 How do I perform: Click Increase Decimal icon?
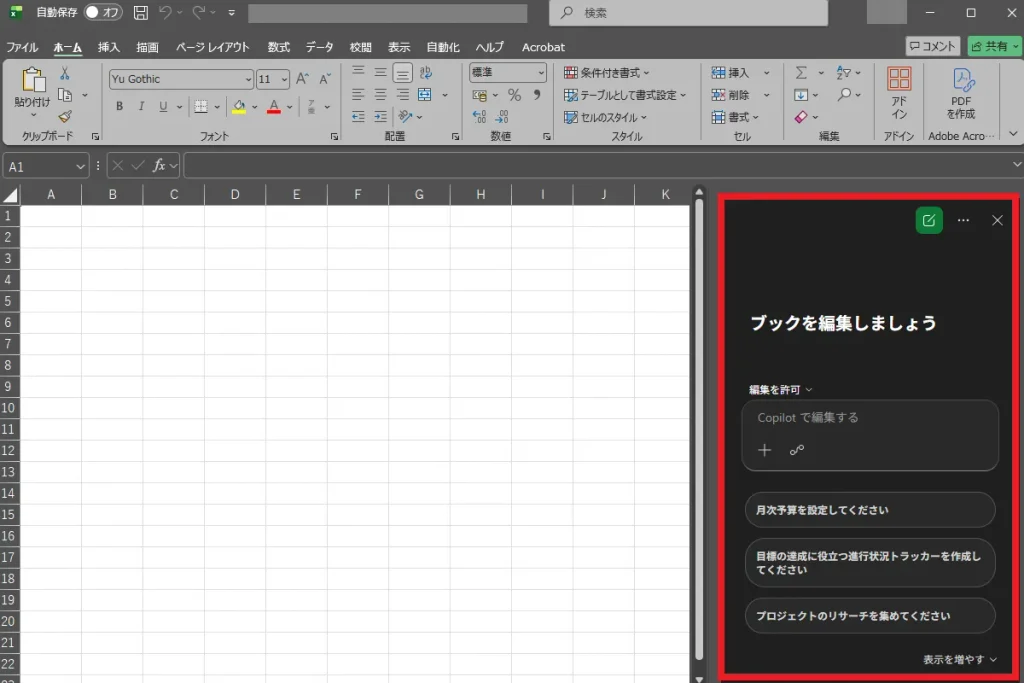tap(479, 117)
